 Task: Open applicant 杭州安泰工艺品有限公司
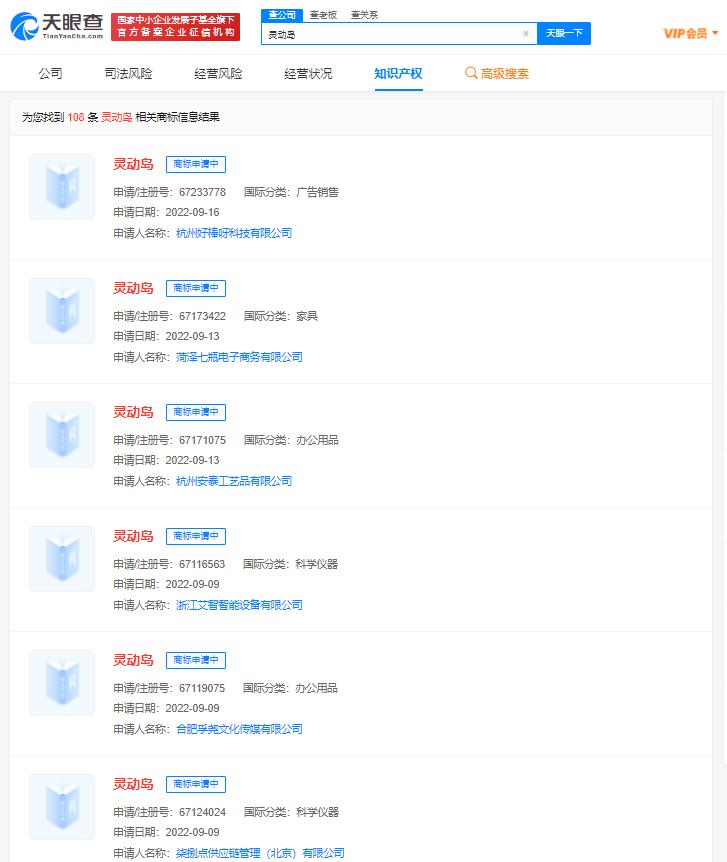234,481
